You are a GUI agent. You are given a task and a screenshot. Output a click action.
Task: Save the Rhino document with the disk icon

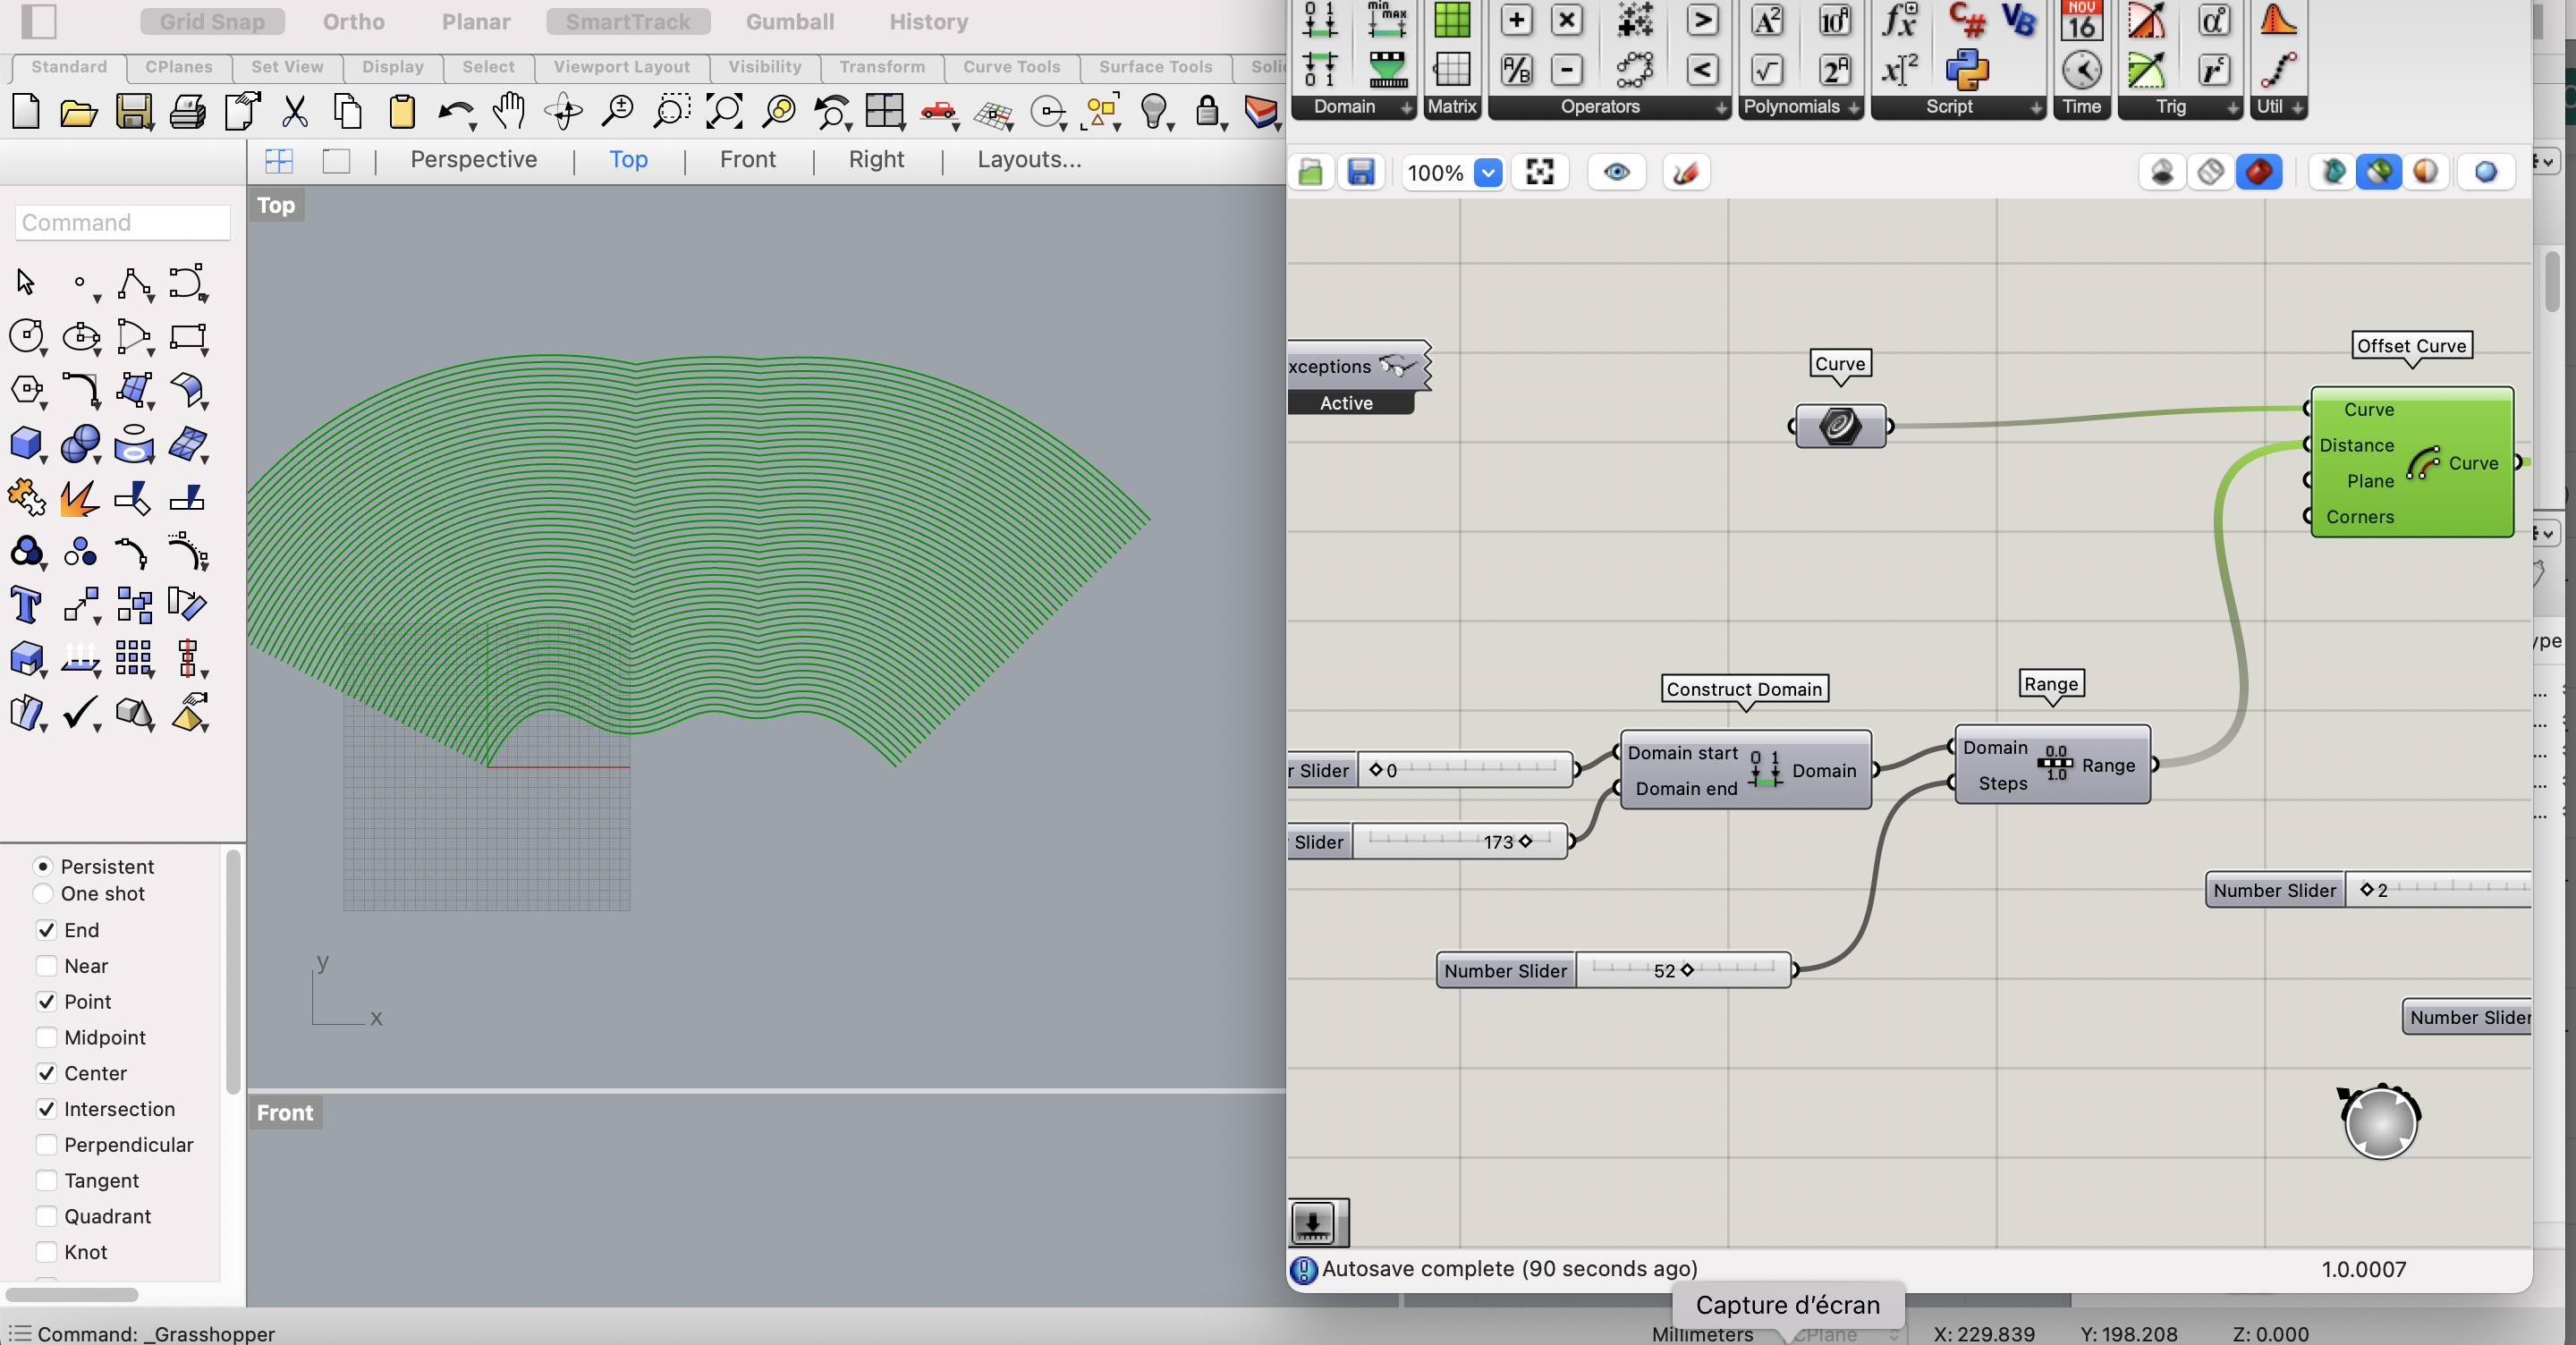133,112
